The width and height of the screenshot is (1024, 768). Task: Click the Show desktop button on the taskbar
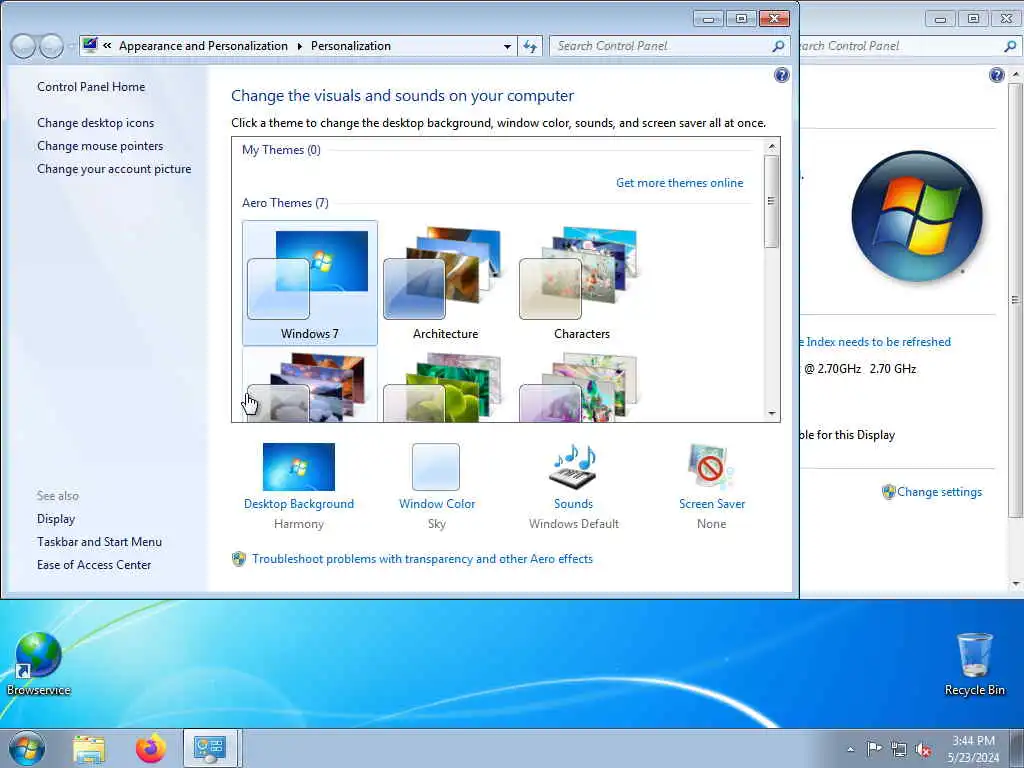(1016, 748)
